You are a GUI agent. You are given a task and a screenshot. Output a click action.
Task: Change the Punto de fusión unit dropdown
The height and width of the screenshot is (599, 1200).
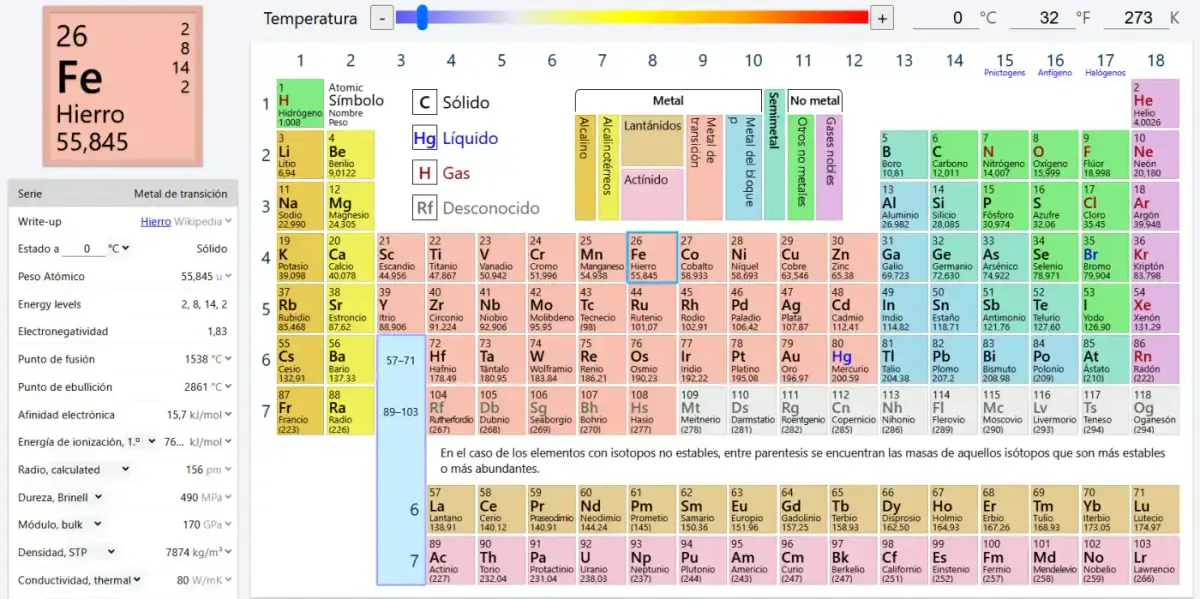point(222,360)
